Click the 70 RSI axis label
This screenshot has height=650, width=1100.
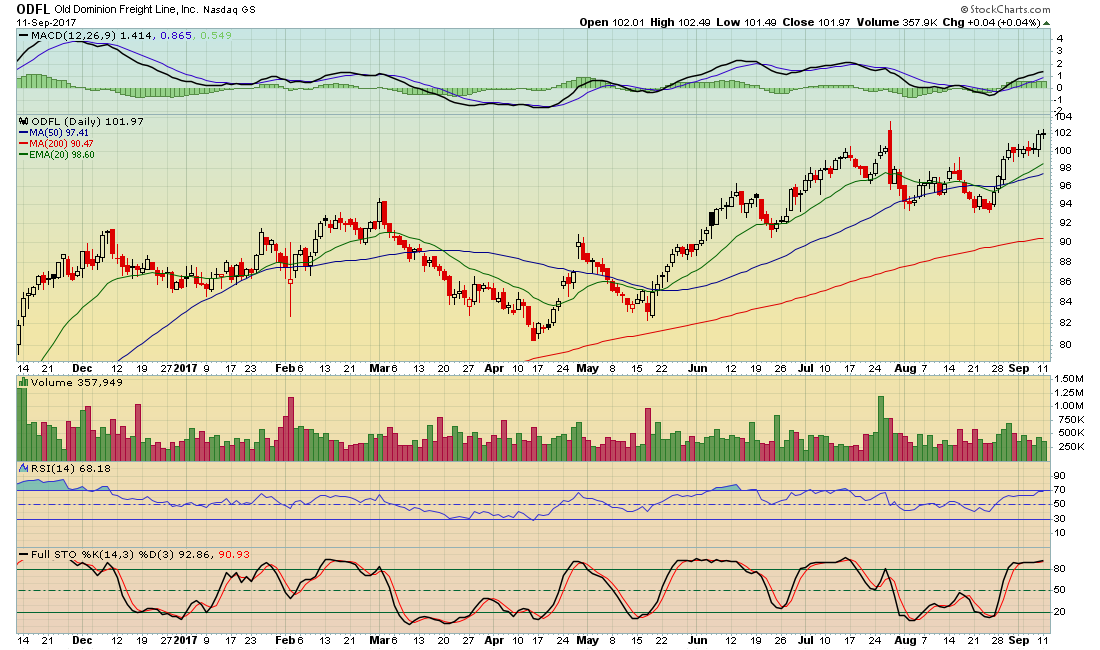[1059, 490]
